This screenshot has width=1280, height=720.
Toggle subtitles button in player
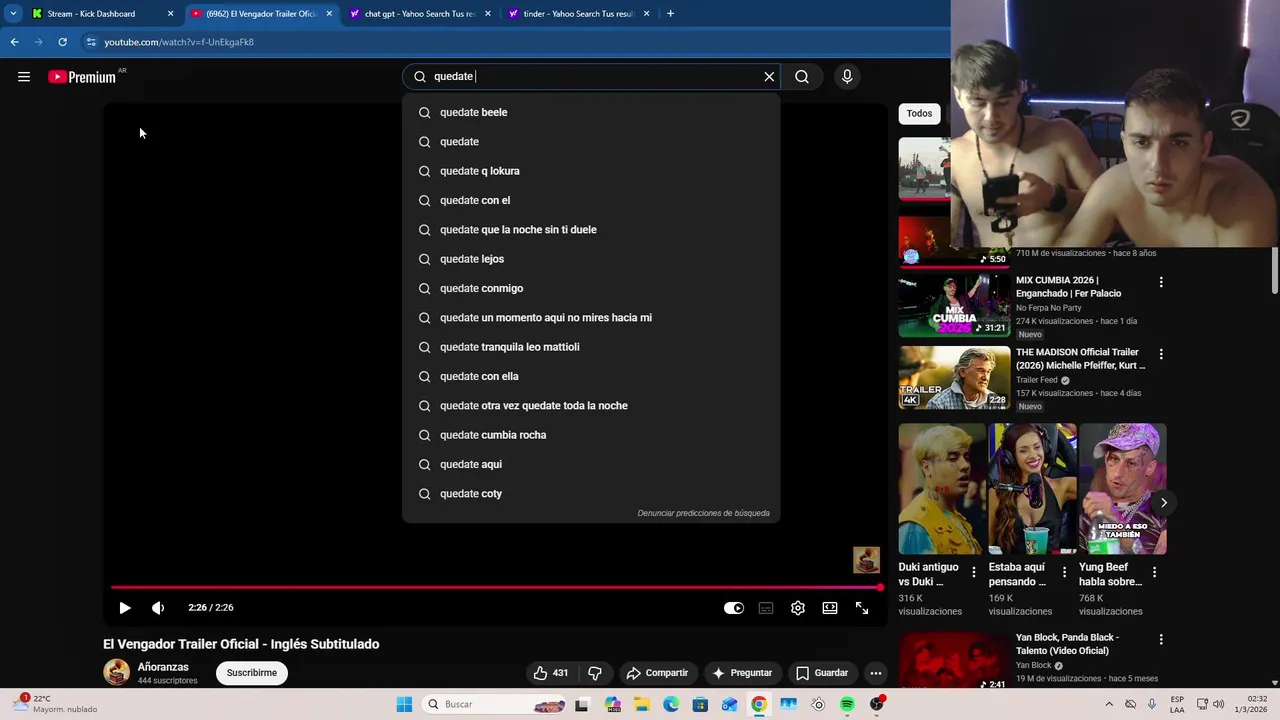766,608
